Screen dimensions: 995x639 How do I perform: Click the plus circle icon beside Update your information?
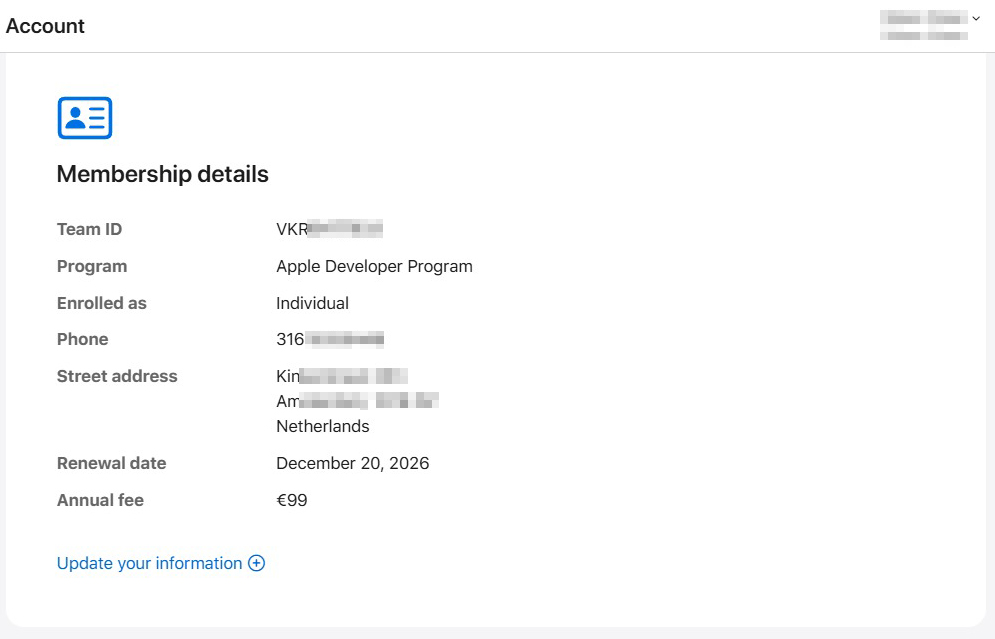(x=257, y=563)
